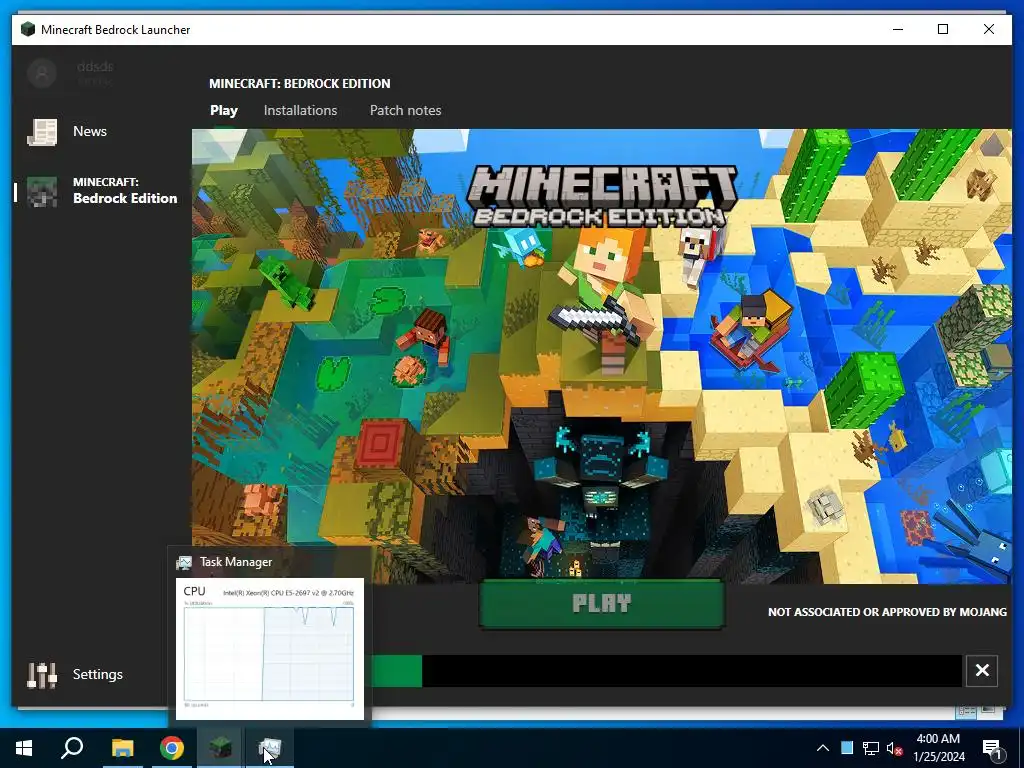
Task: Click the launcher title bar cube icon
Action: tap(27, 29)
